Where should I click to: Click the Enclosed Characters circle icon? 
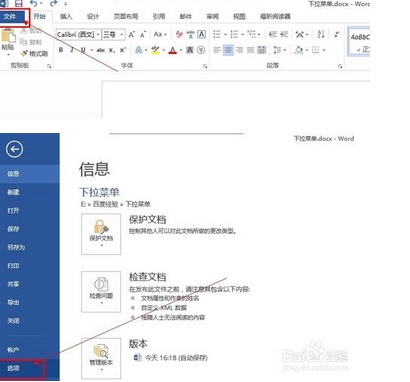pyautogui.click(x=201, y=50)
